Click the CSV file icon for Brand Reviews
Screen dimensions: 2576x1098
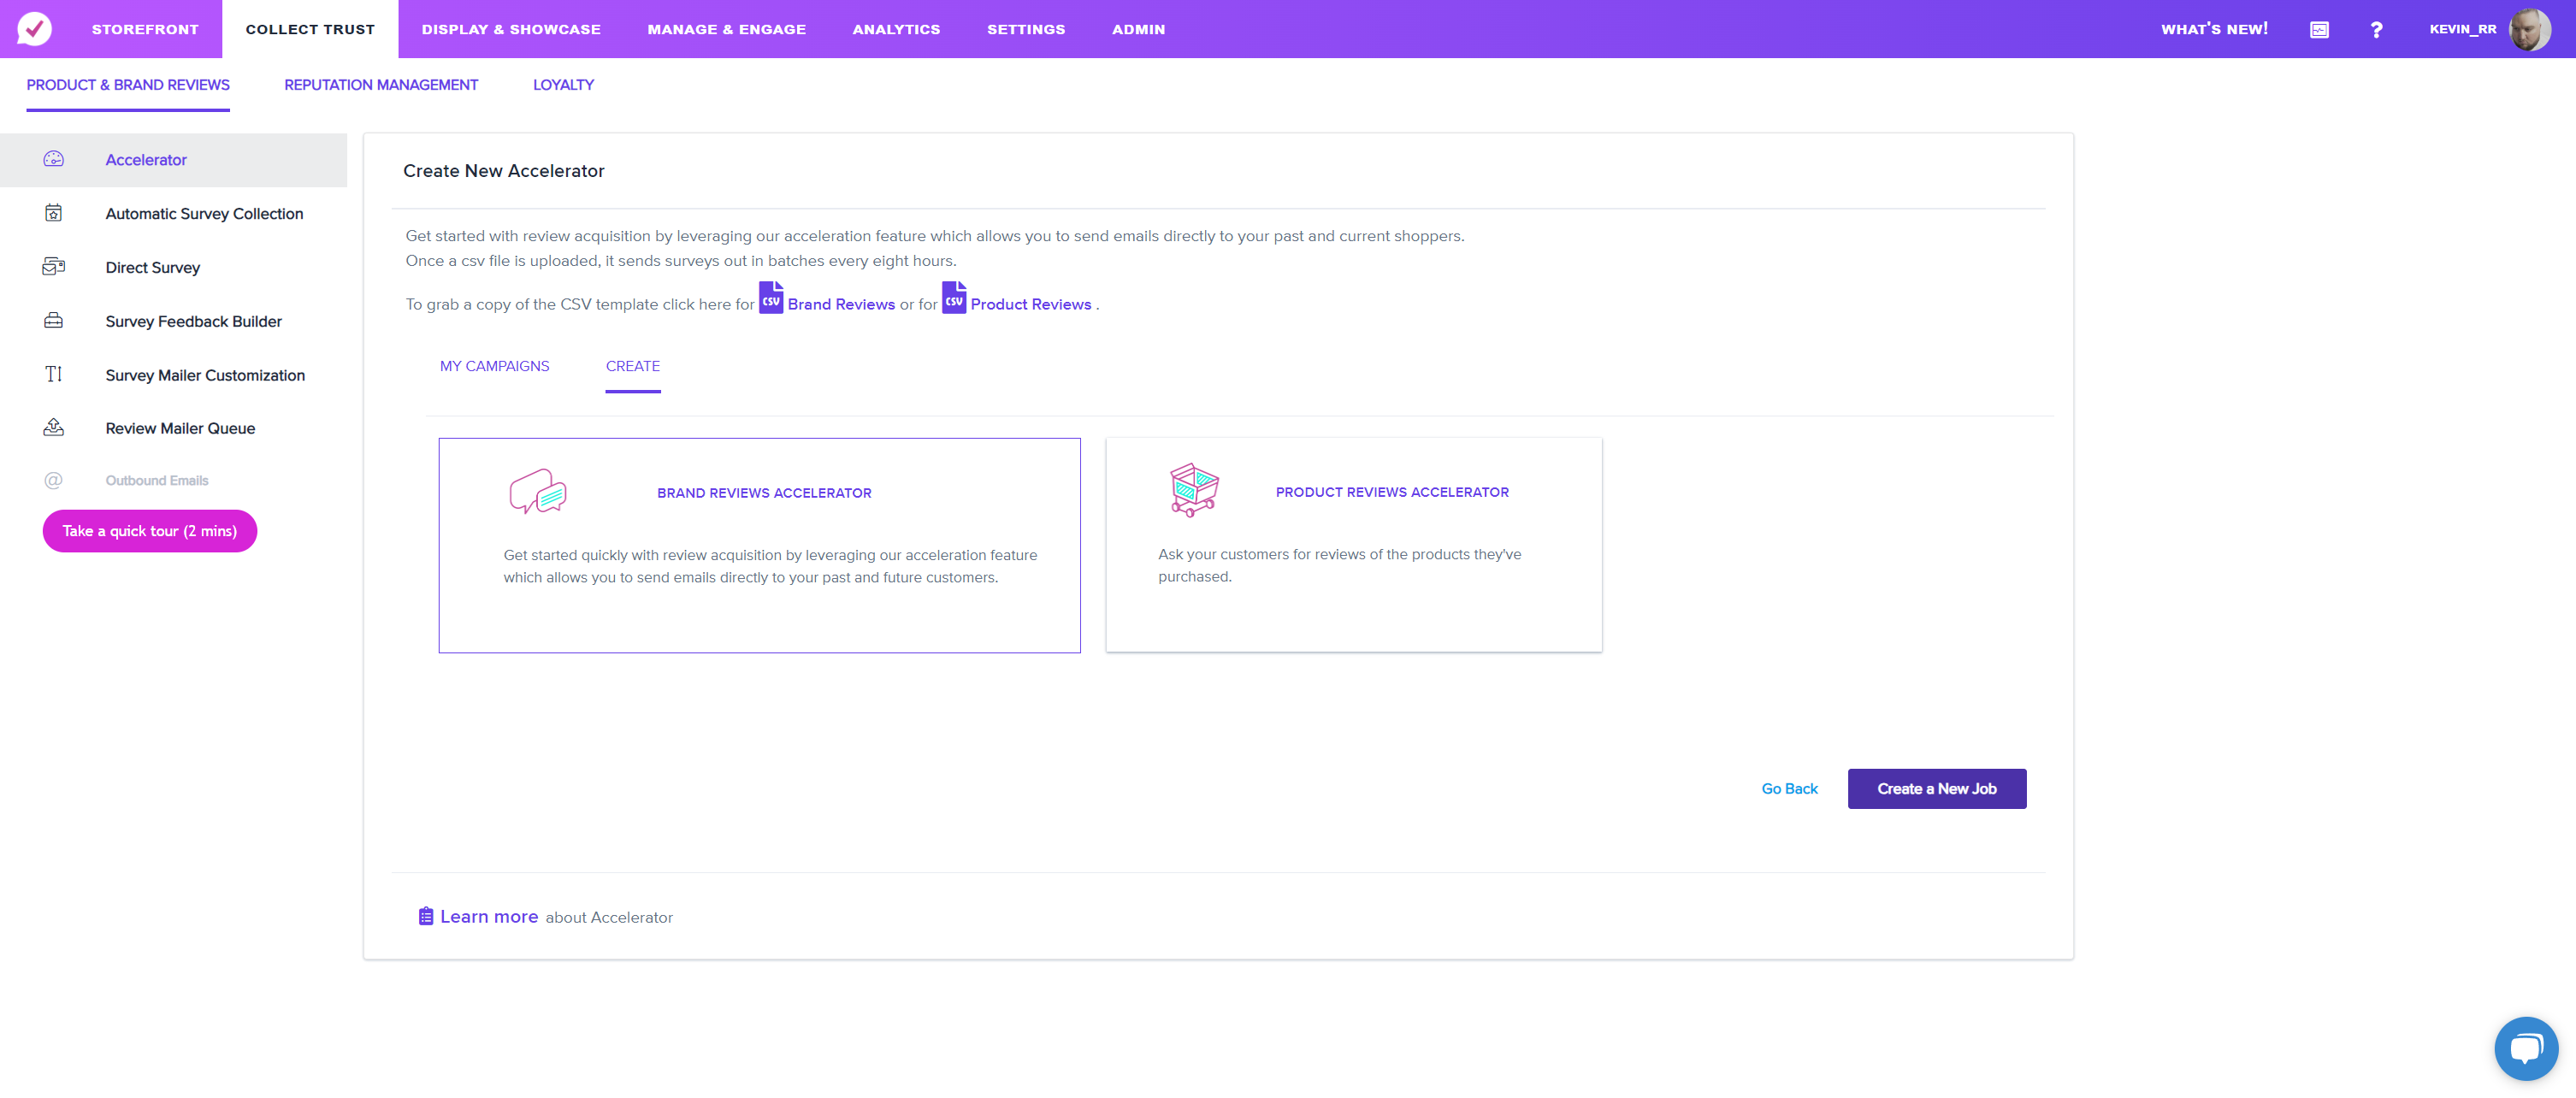click(x=771, y=298)
